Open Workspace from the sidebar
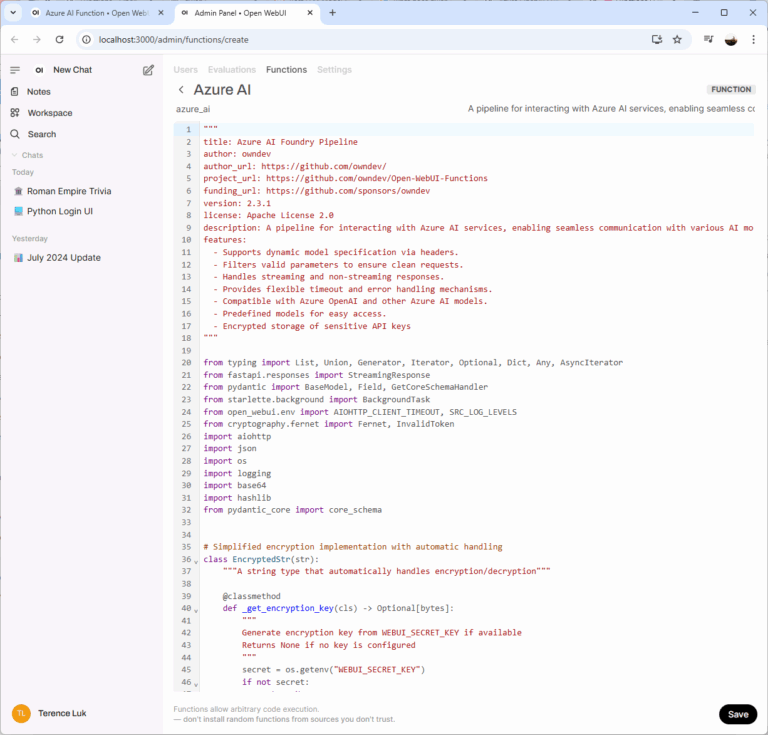 (x=49, y=113)
